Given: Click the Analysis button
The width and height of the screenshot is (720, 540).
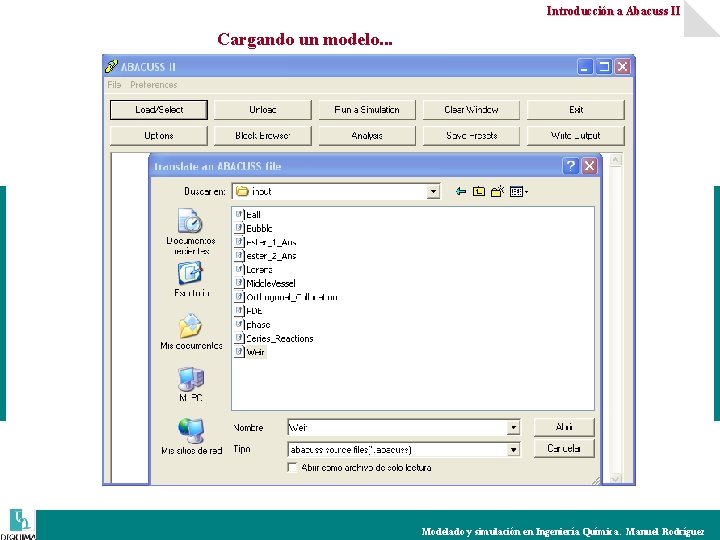Looking at the screenshot, I should [367, 135].
